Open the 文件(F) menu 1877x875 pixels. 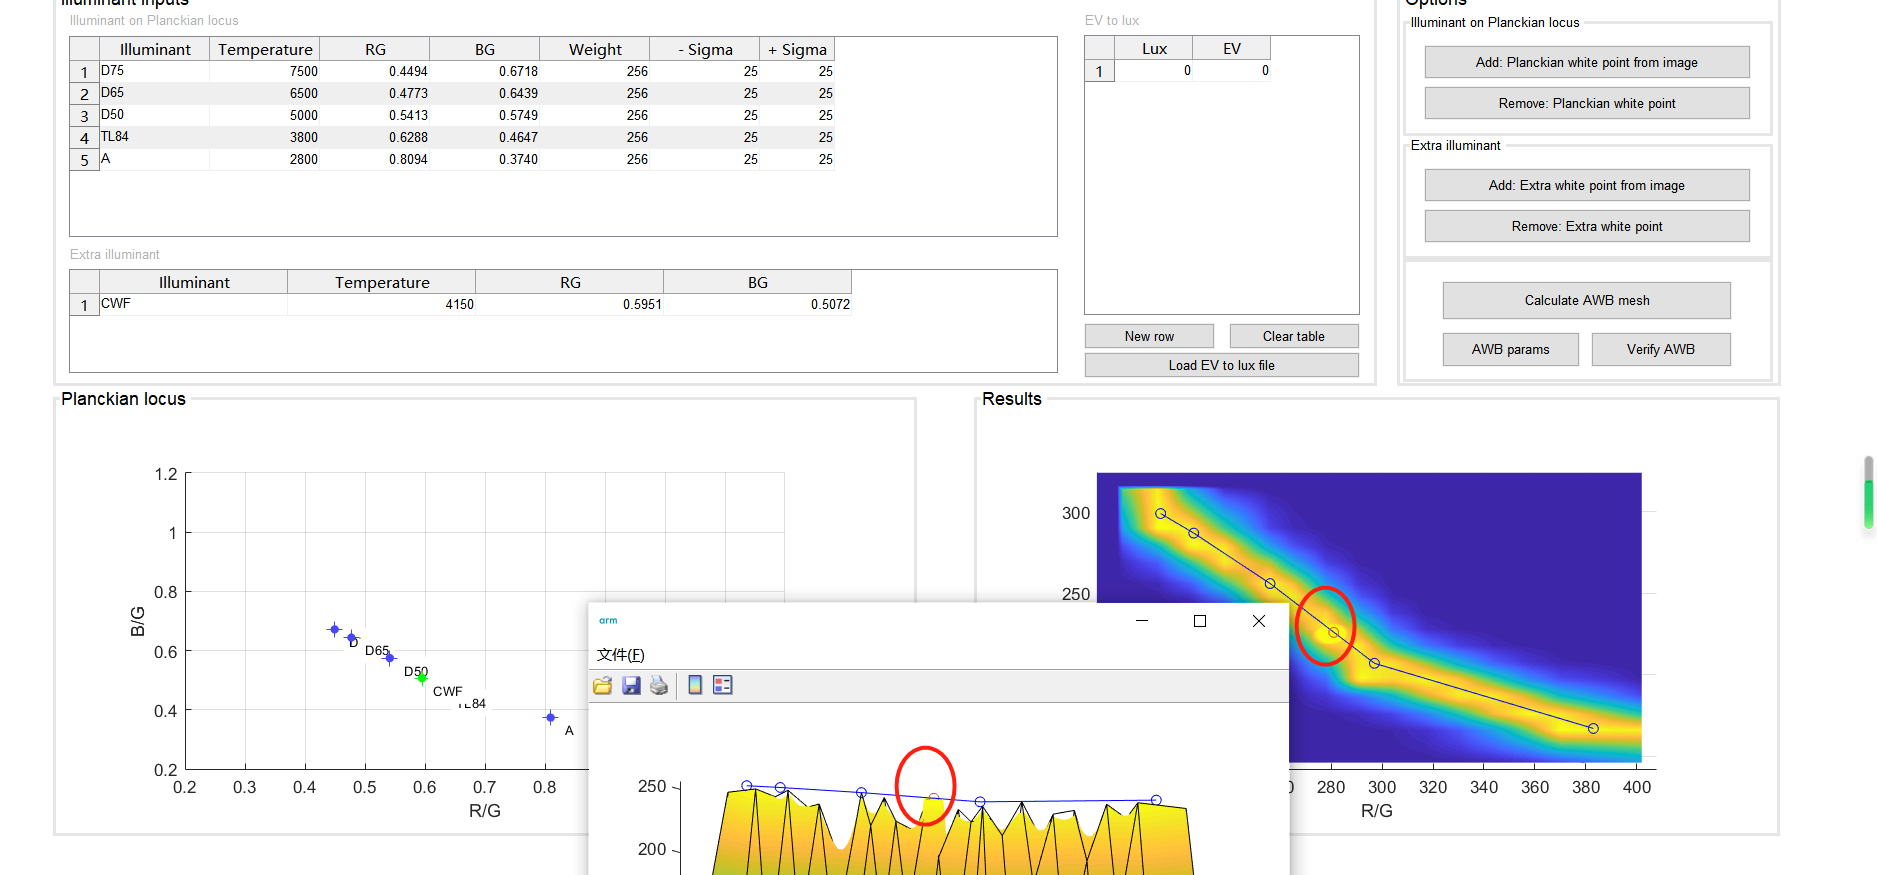620,655
